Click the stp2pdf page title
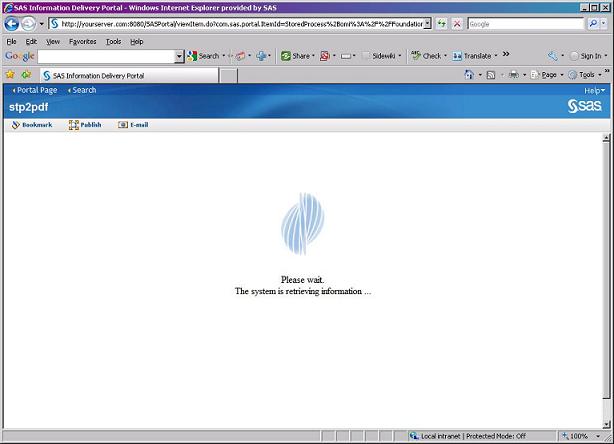 coord(29,107)
